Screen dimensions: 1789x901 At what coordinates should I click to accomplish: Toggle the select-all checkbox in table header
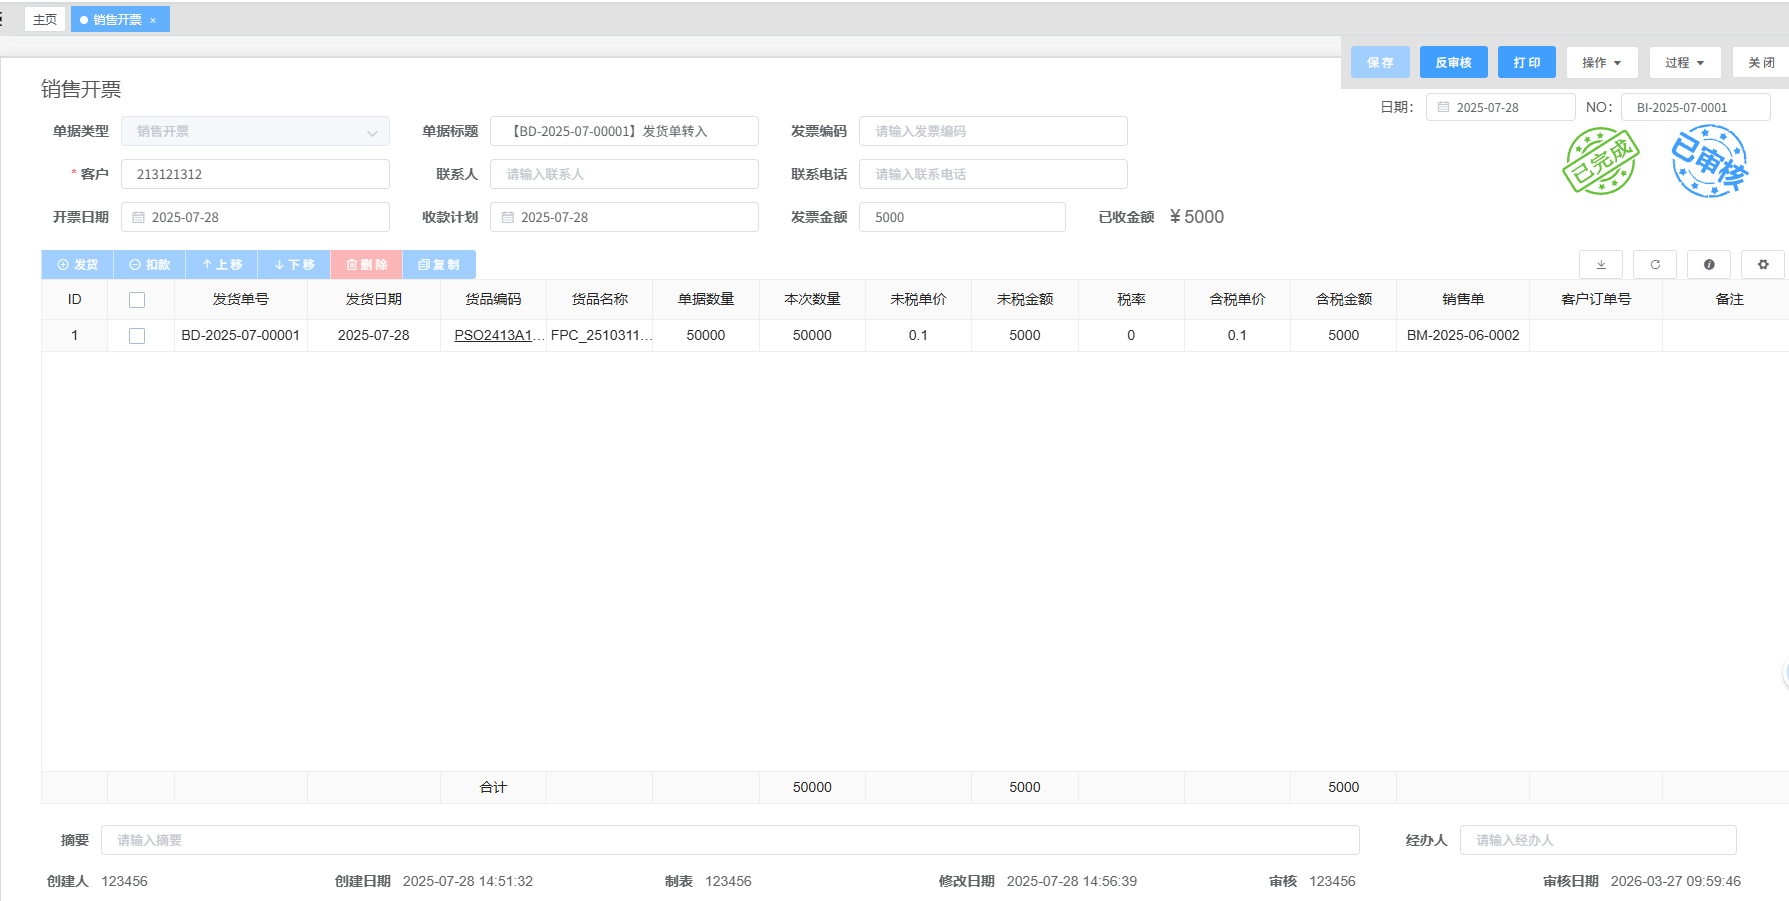(137, 300)
